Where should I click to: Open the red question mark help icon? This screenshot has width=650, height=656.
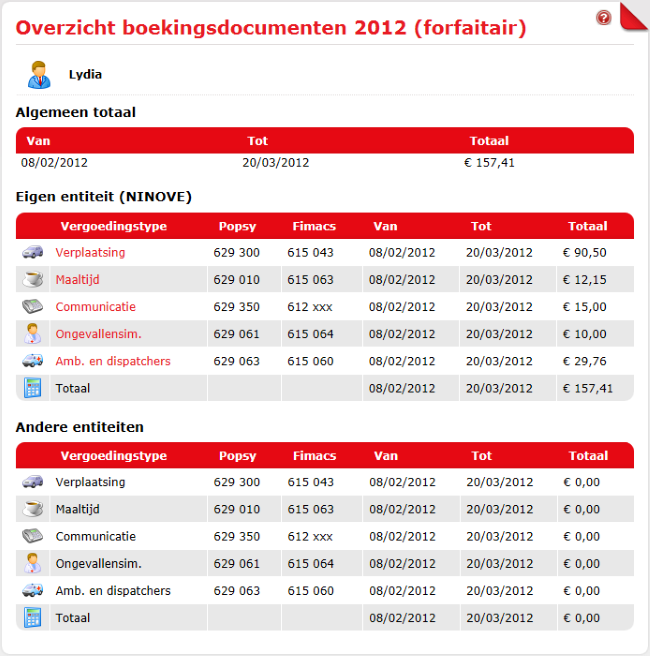click(604, 18)
